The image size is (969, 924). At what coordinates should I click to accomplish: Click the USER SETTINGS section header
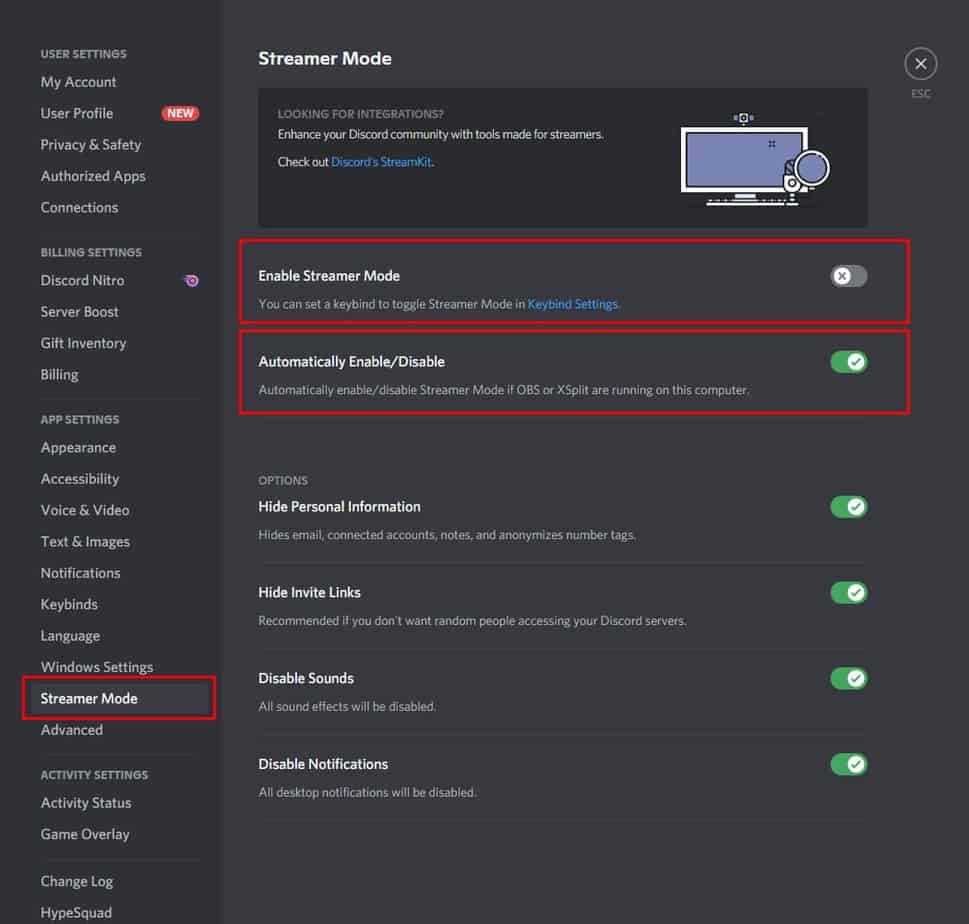pos(83,54)
